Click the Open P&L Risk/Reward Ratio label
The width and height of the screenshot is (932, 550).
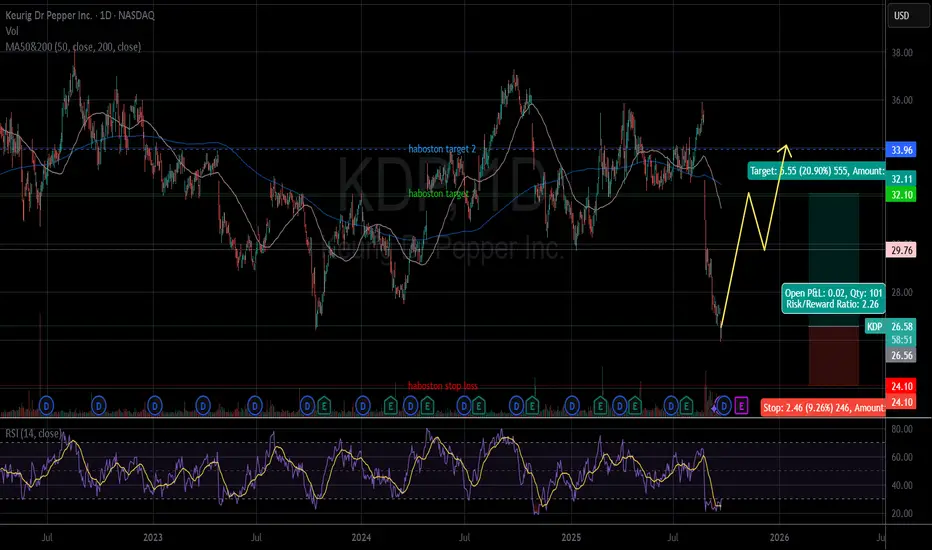pyautogui.click(x=833, y=298)
